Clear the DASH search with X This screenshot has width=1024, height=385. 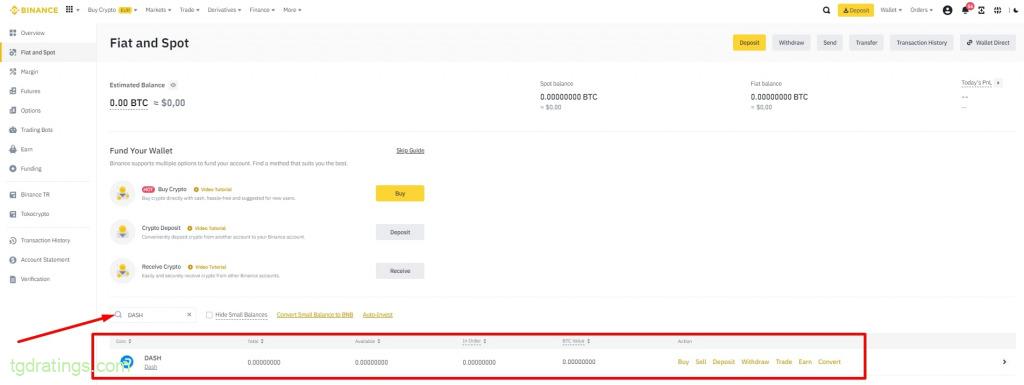pyautogui.click(x=189, y=315)
